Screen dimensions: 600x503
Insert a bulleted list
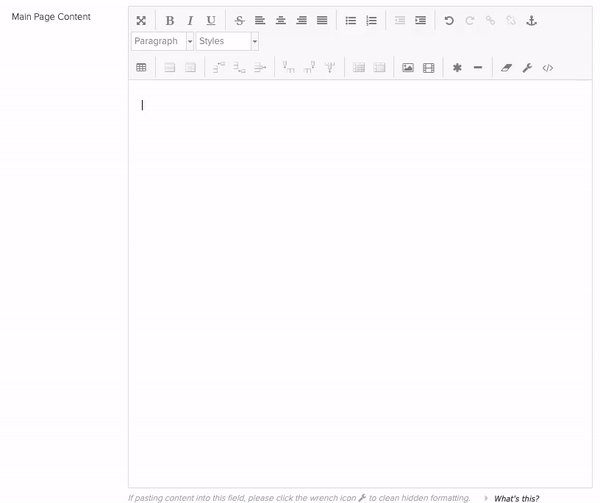[351, 21]
